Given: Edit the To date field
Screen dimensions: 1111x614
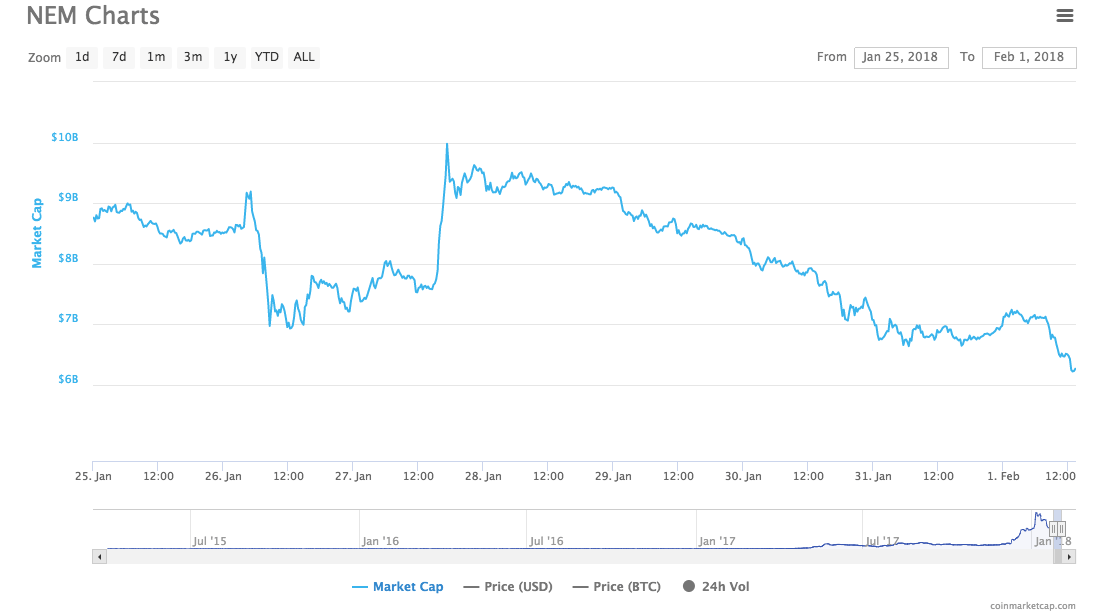Looking at the screenshot, I should (x=1029, y=57).
